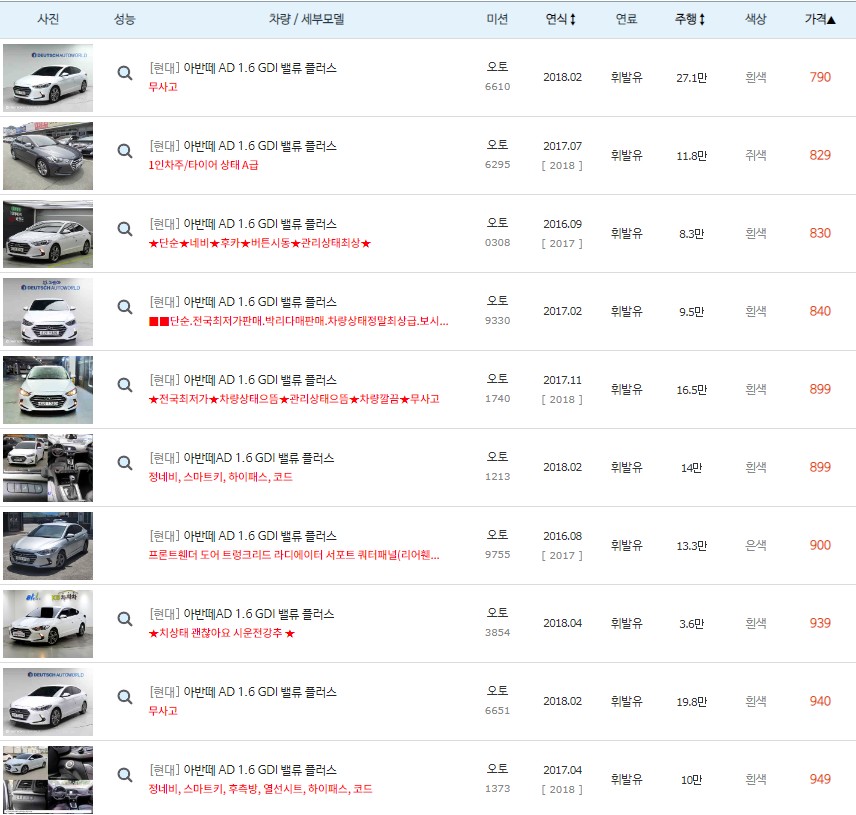Image resolution: width=856 pixels, height=815 pixels.
Task: Click 은색 color cell
Action: 756,545
